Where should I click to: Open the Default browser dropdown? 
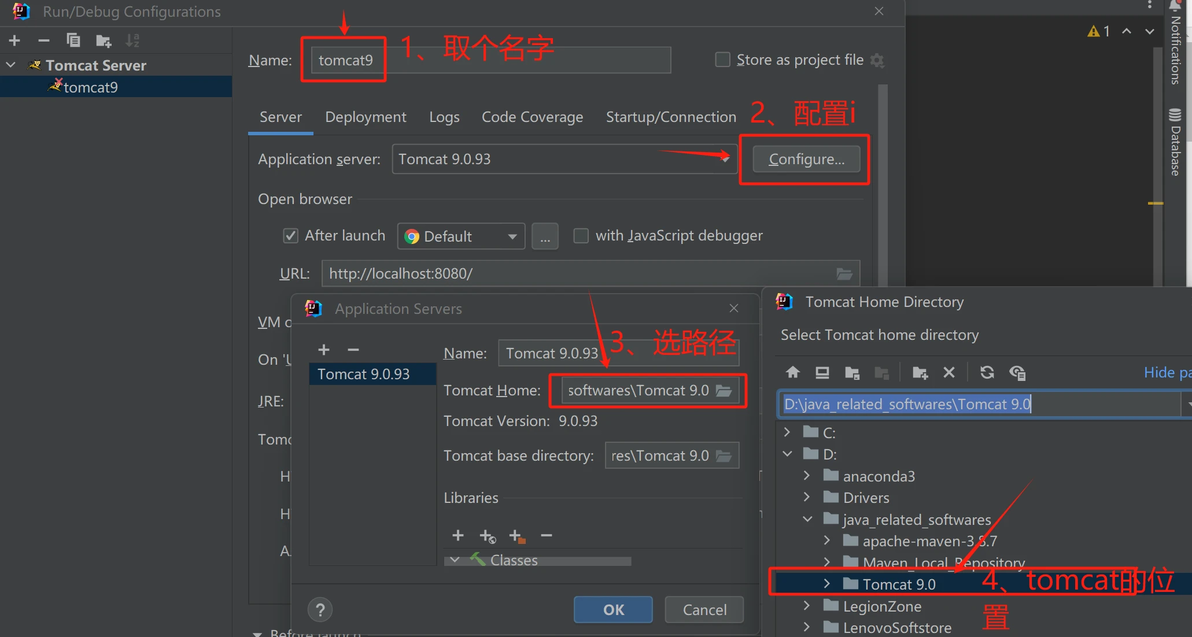click(461, 236)
